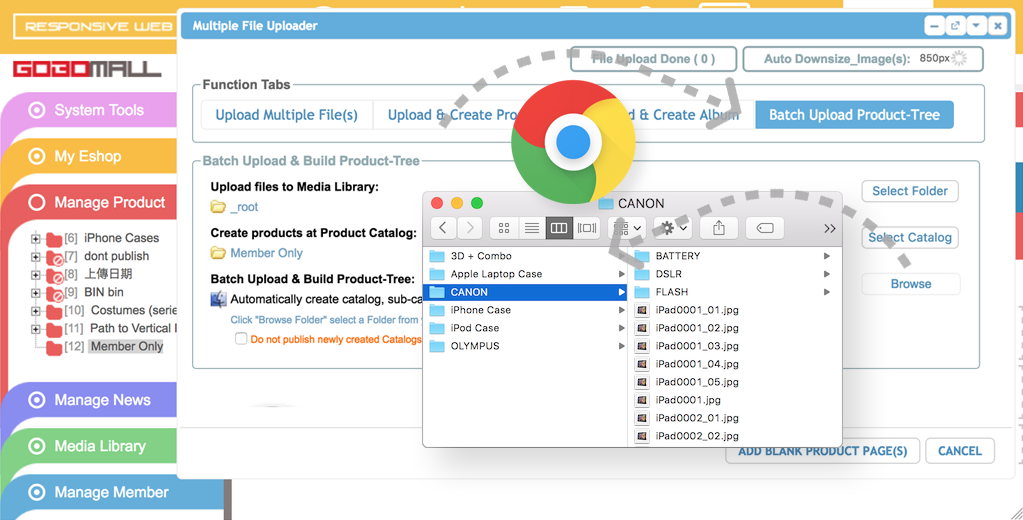Open Finder arrange-by dropdown

tap(627, 228)
